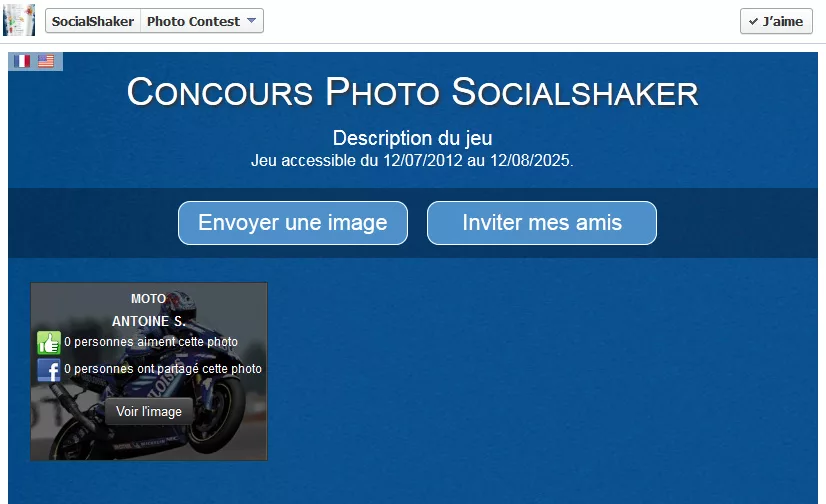The height and width of the screenshot is (504, 826).
Task: Open the SocialShaker page profile thumbnail
Action: point(19,20)
